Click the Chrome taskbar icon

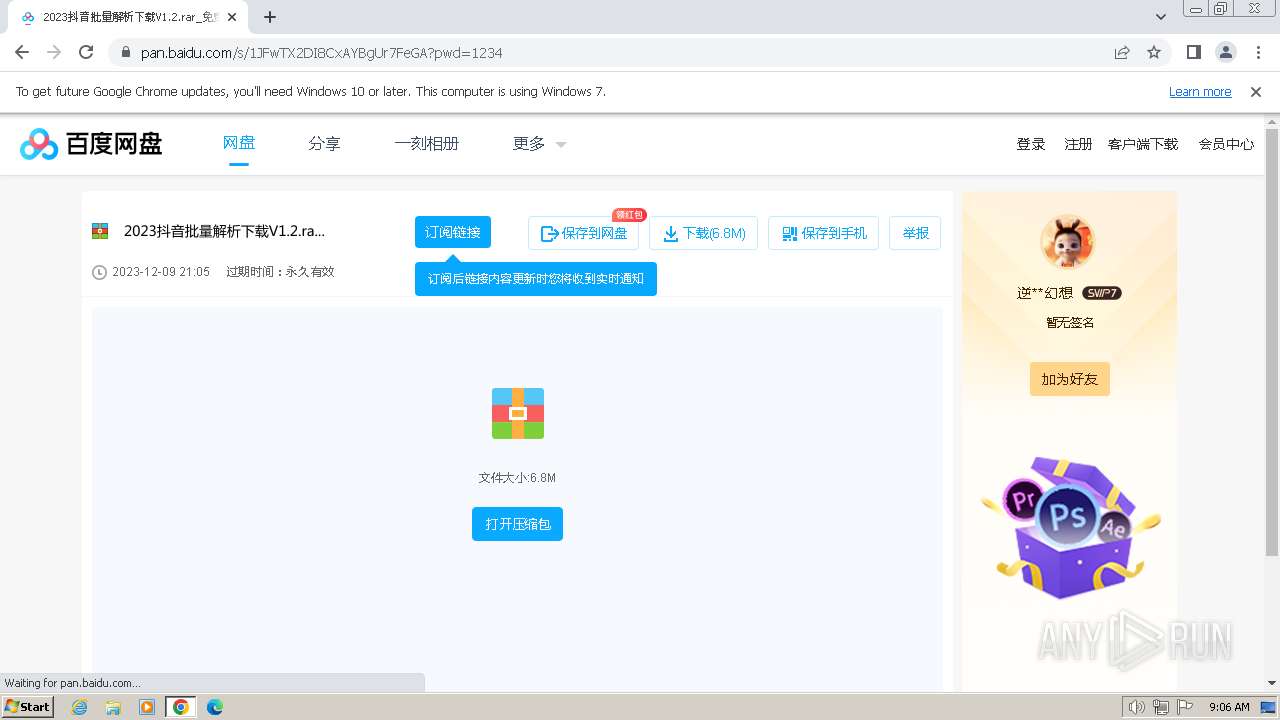point(181,707)
